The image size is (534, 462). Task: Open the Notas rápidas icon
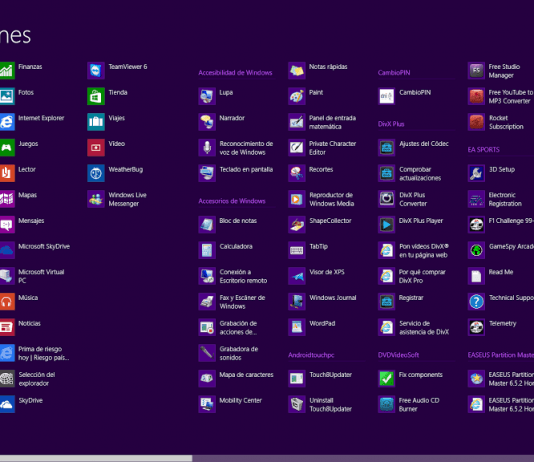(297, 71)
